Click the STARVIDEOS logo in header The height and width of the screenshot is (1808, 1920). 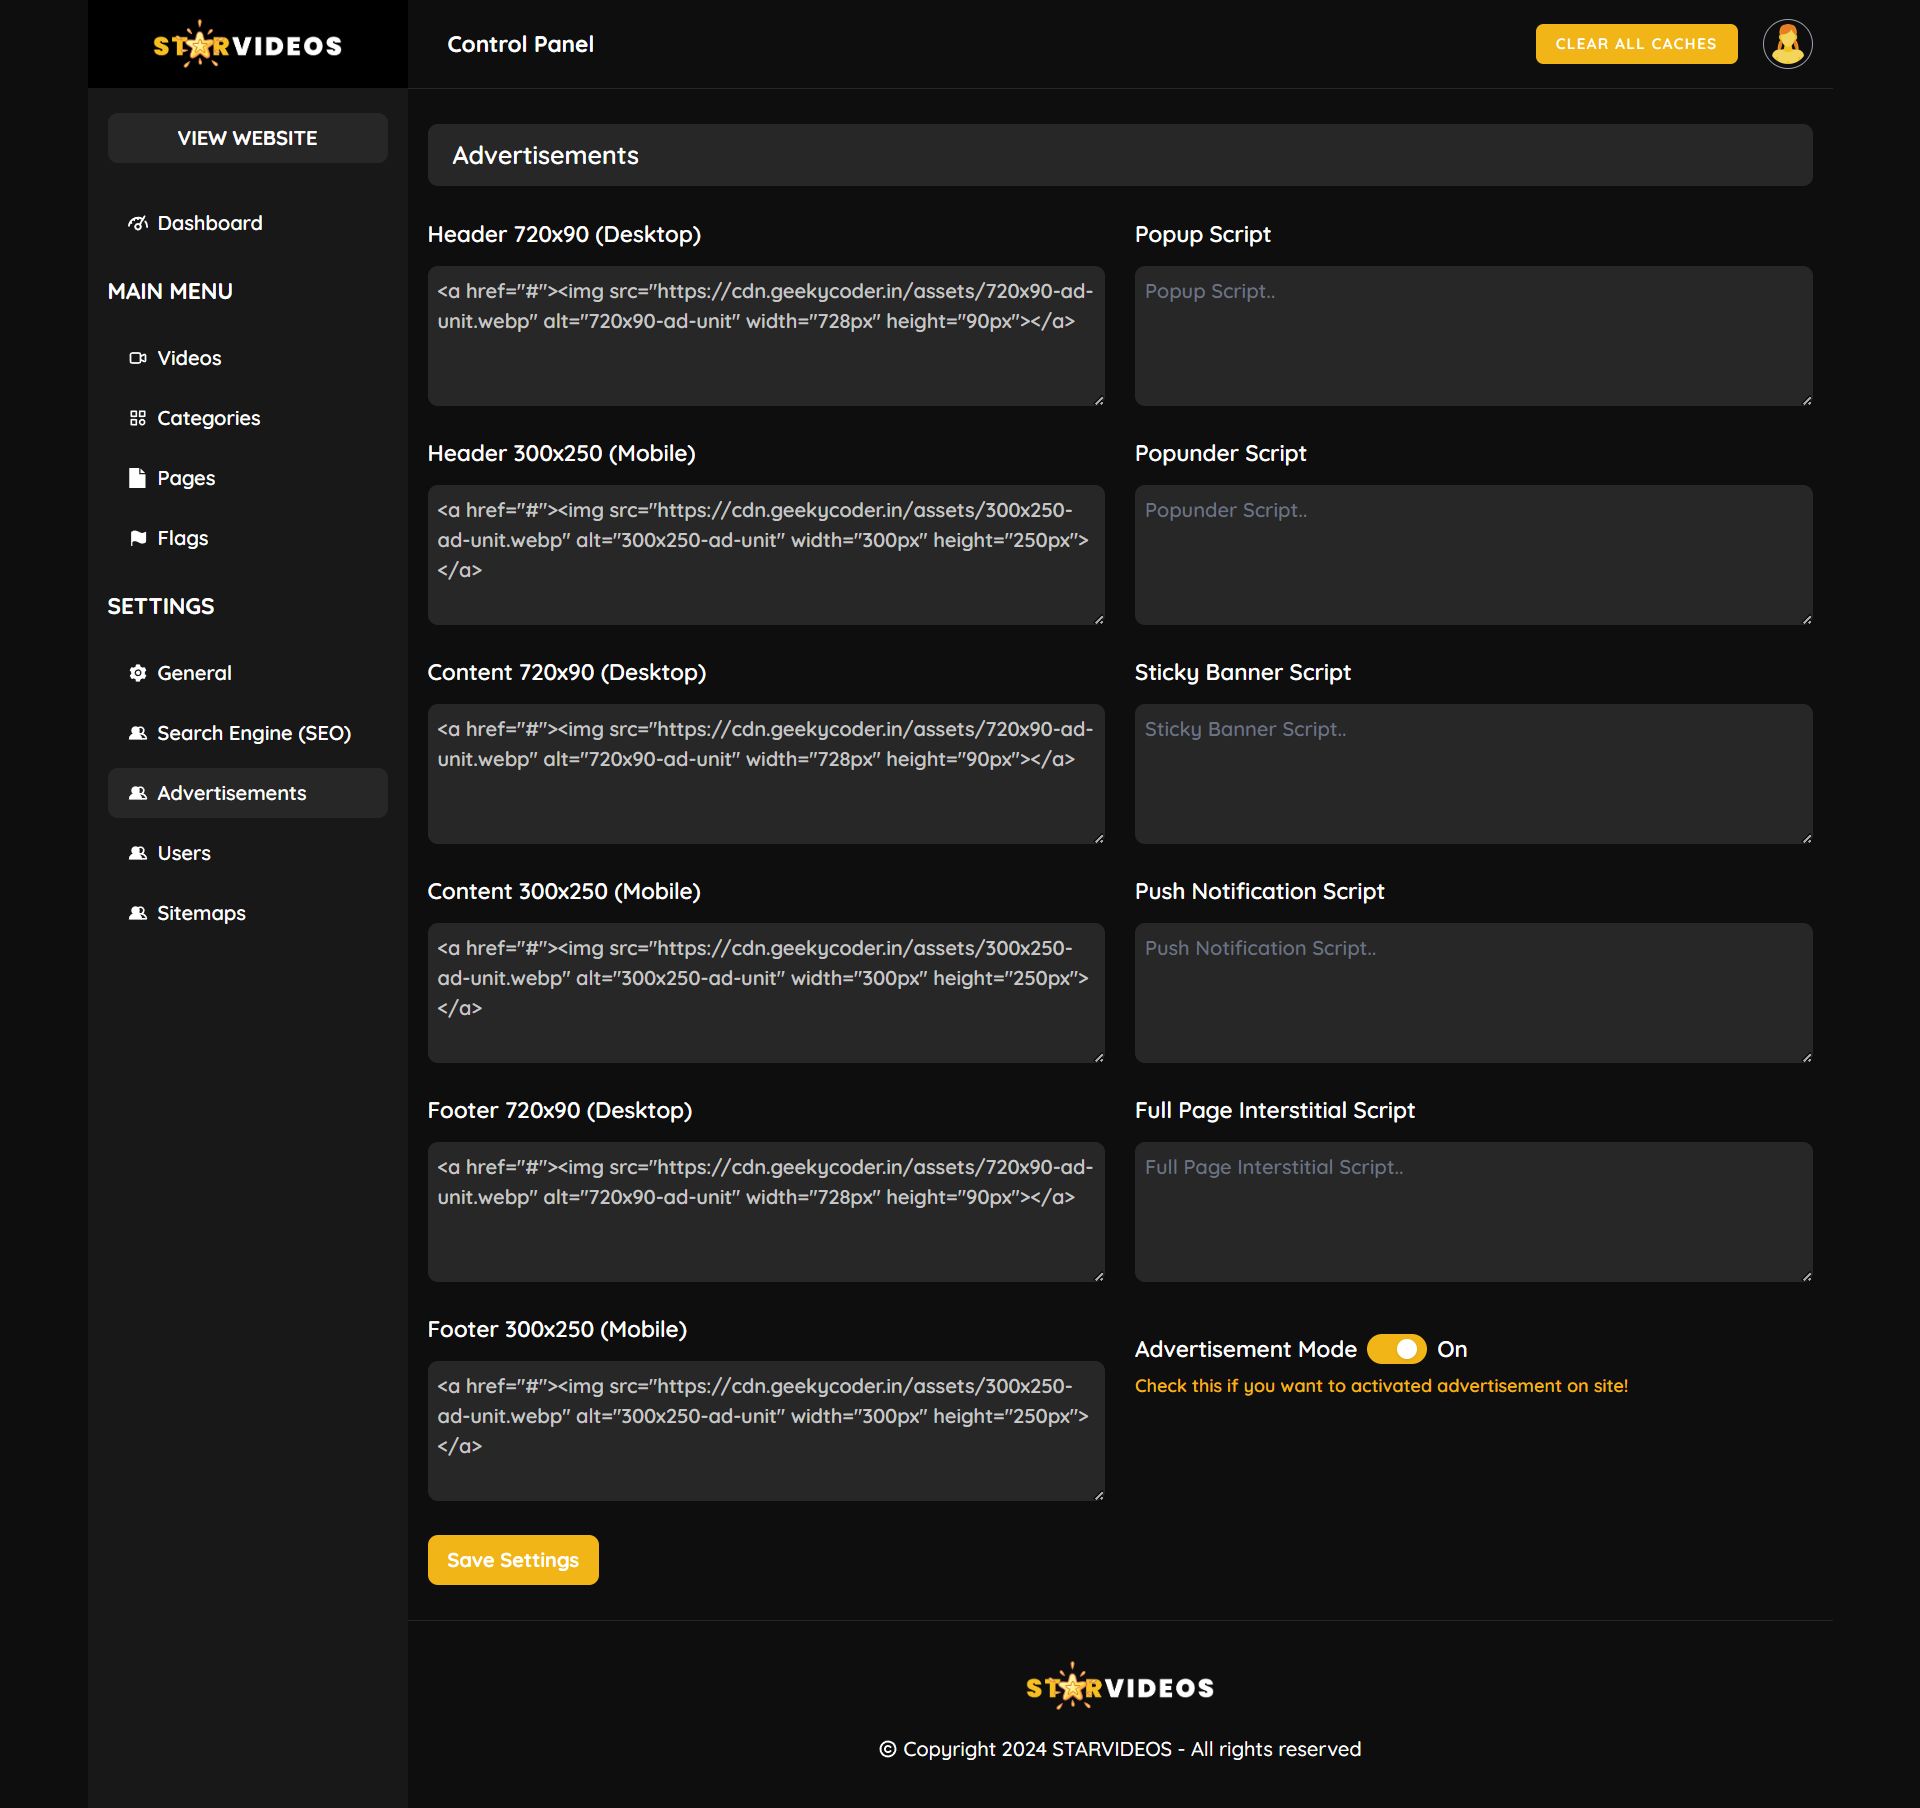247,45
